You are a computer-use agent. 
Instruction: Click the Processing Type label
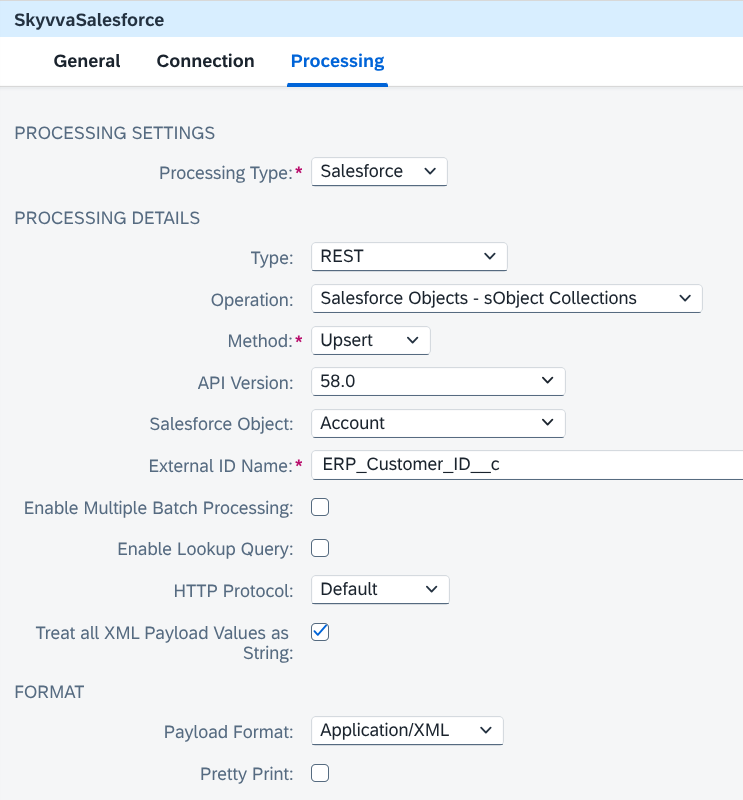tap(226, 173)
